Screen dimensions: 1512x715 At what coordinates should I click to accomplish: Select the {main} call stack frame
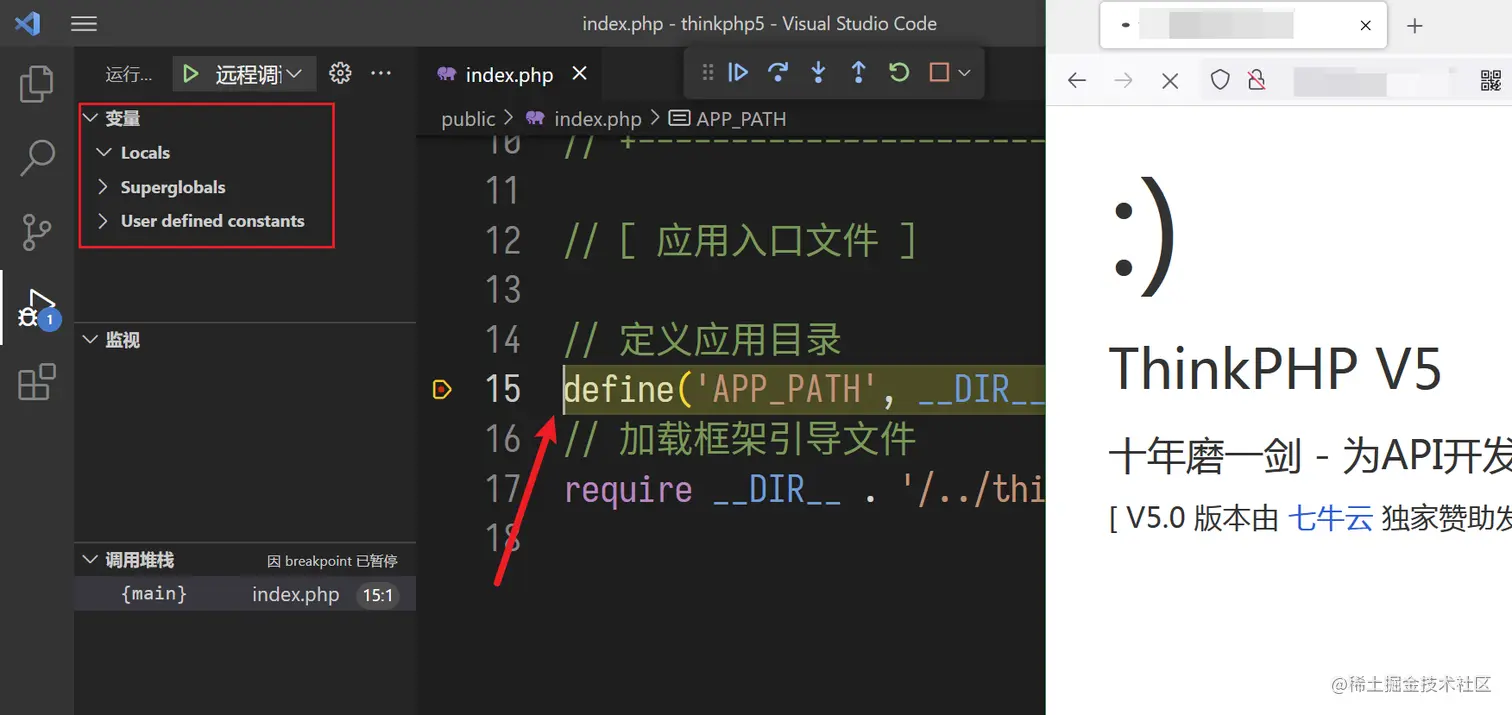246,594
